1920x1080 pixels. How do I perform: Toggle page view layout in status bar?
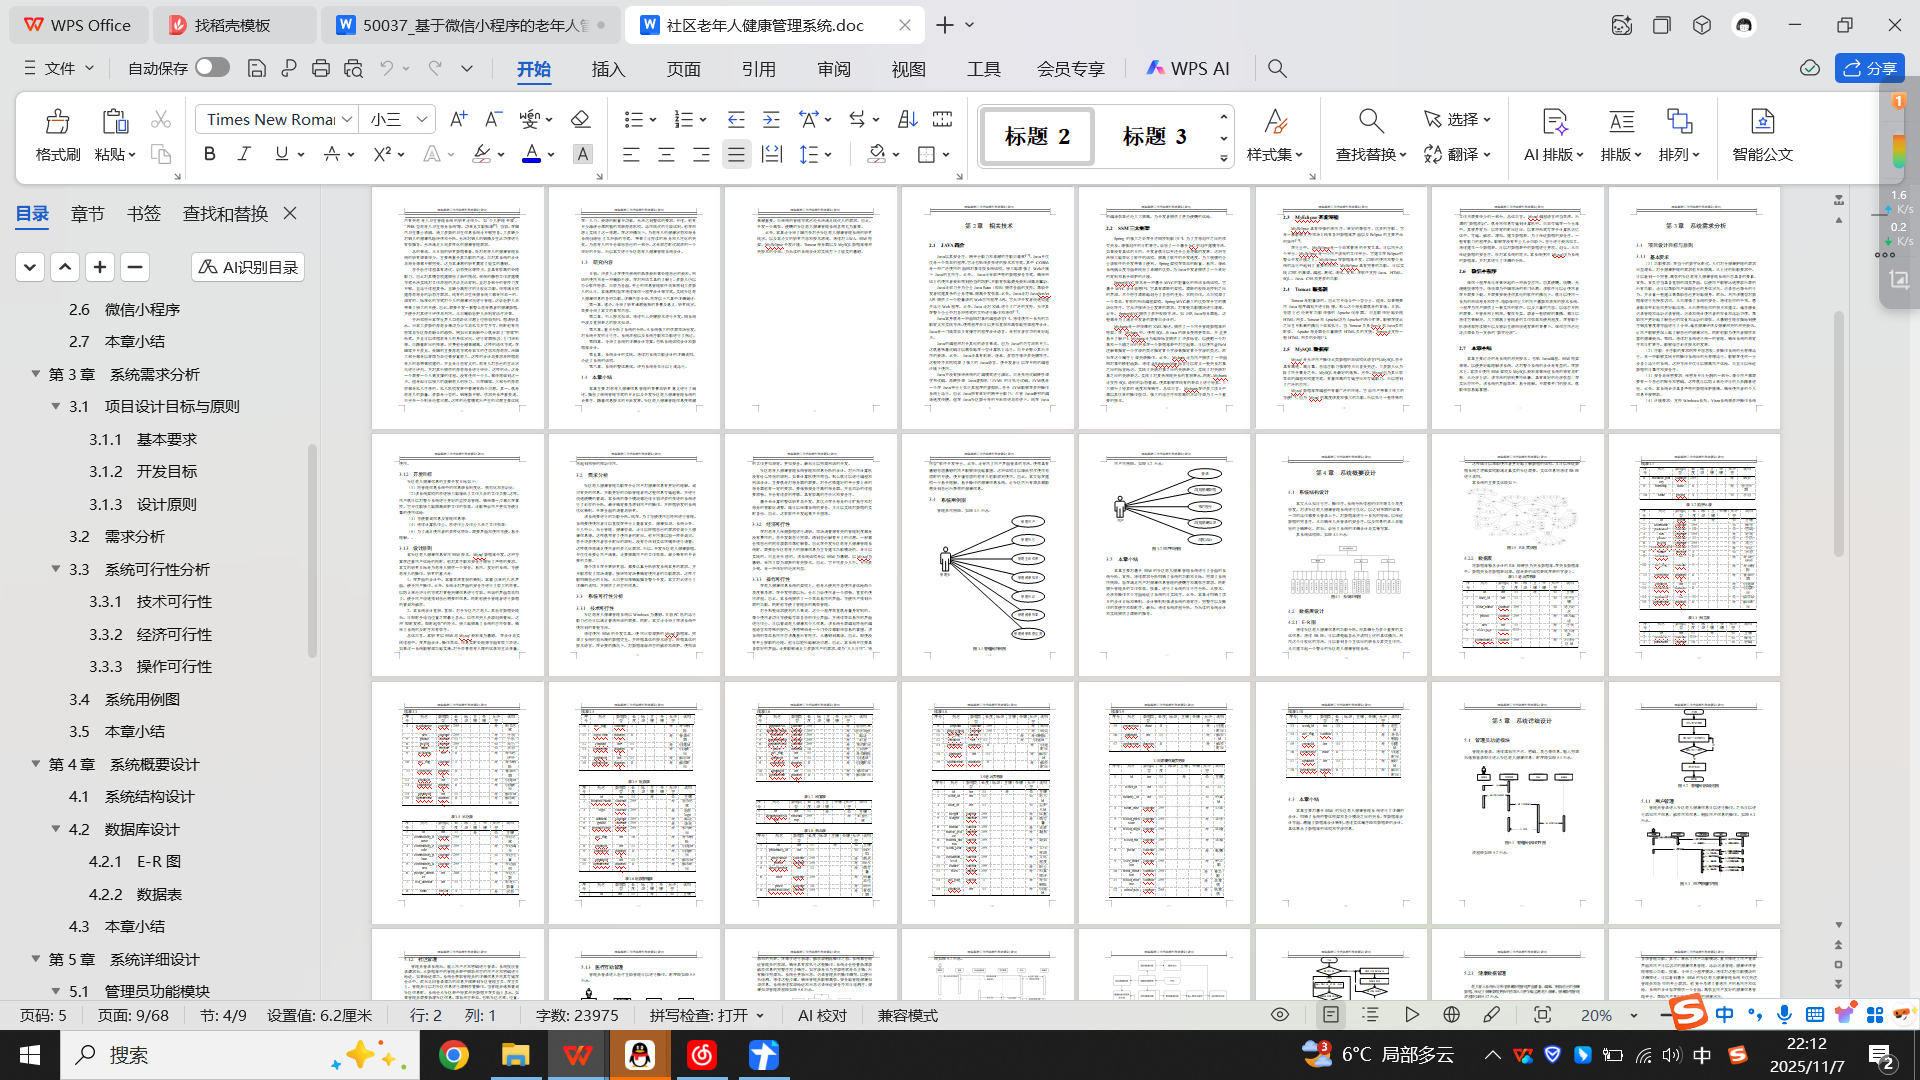point(1330,1015)
